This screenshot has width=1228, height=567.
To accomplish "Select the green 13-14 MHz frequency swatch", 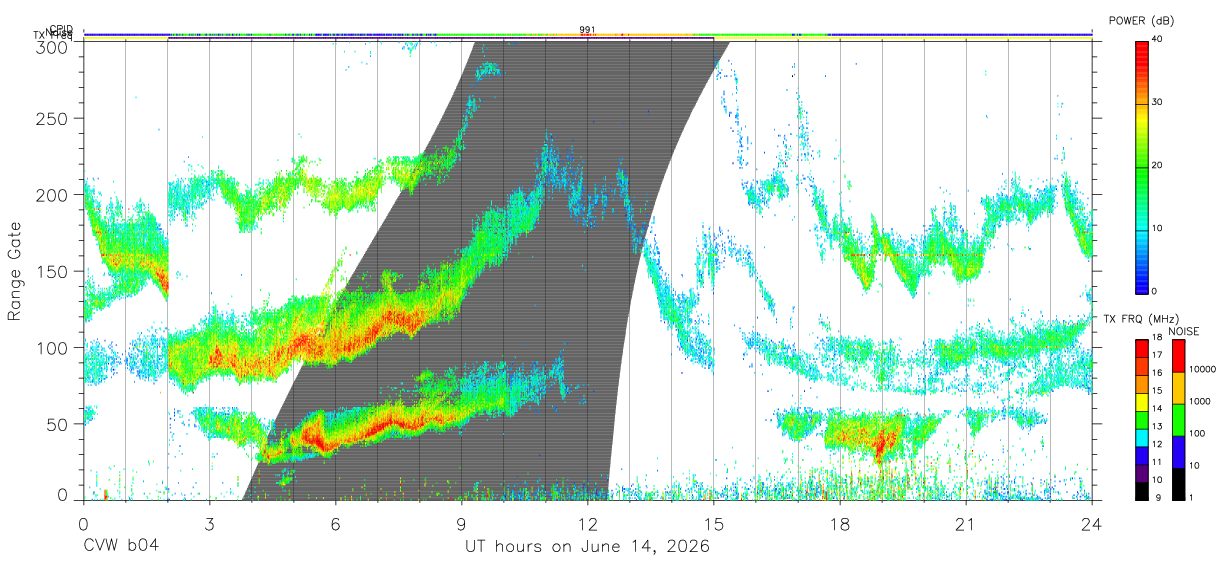I will 1142,420.
